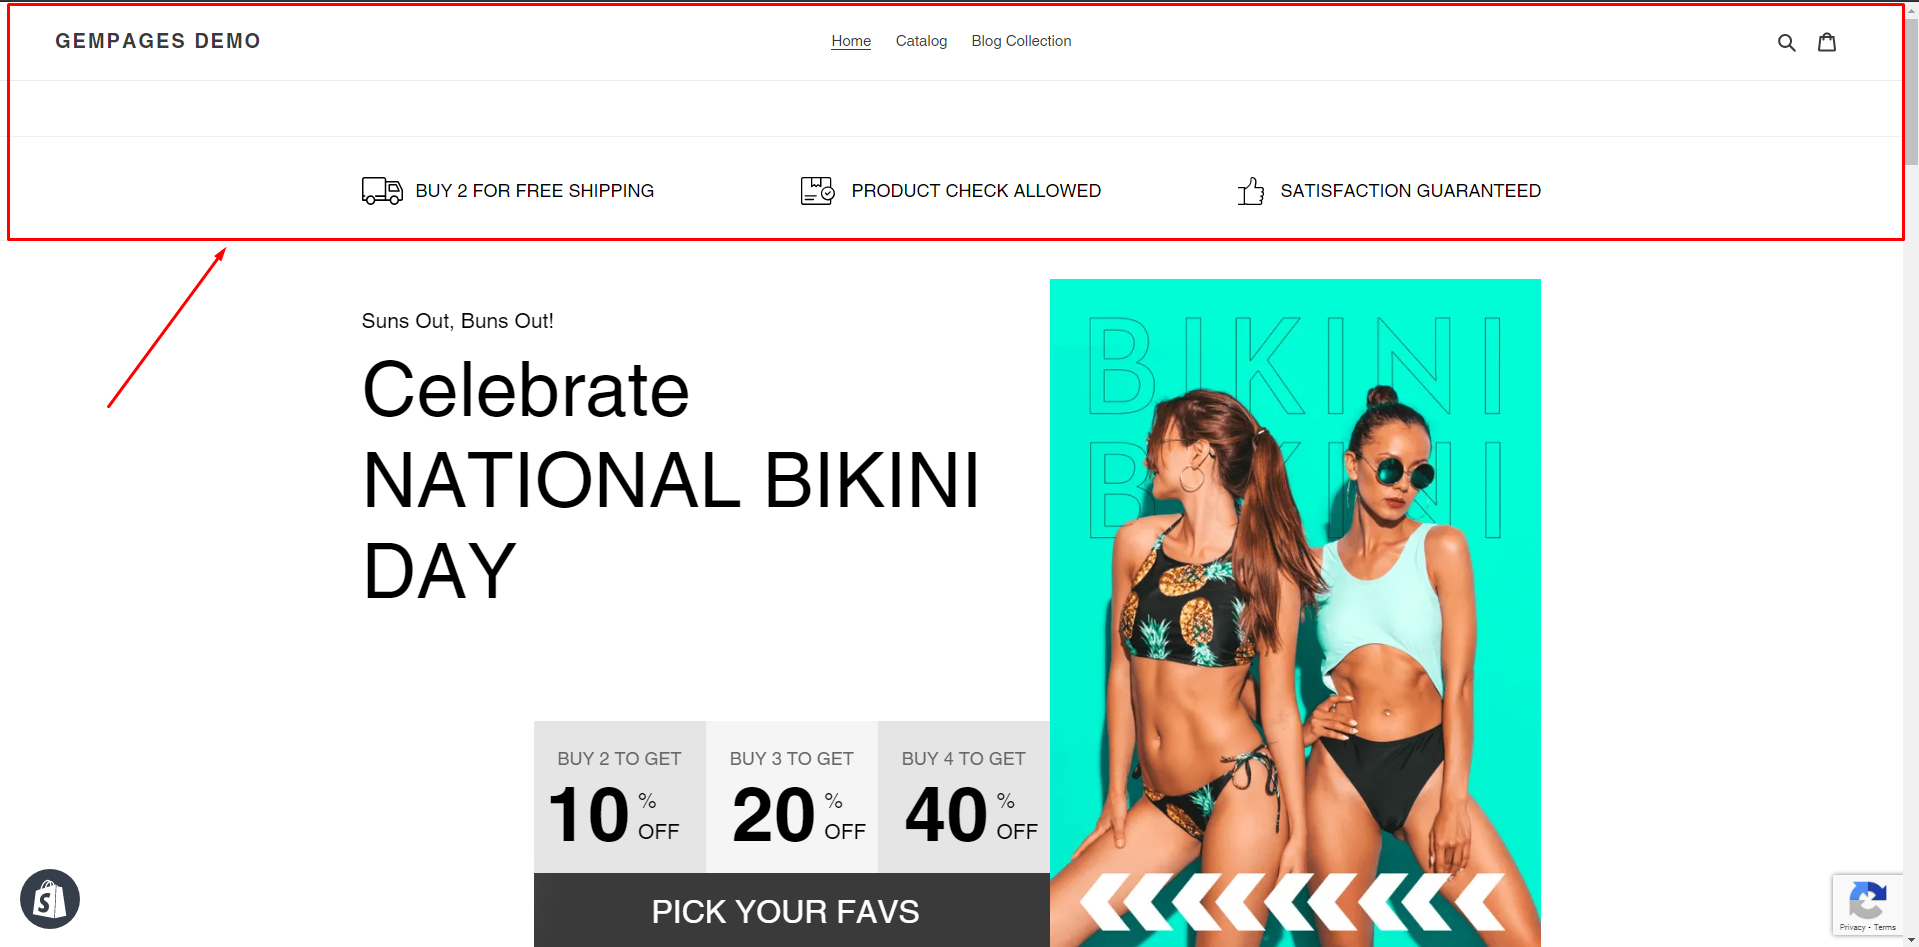
Task: Click the thumbs-up satisfaction icon
Action: (x=1251, y=191)
